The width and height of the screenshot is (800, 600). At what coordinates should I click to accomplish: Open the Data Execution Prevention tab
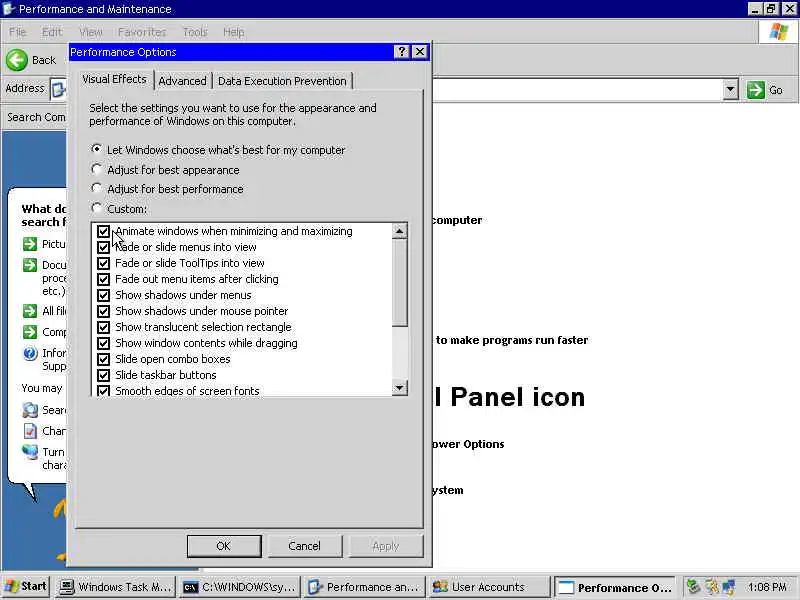[282, 81]
